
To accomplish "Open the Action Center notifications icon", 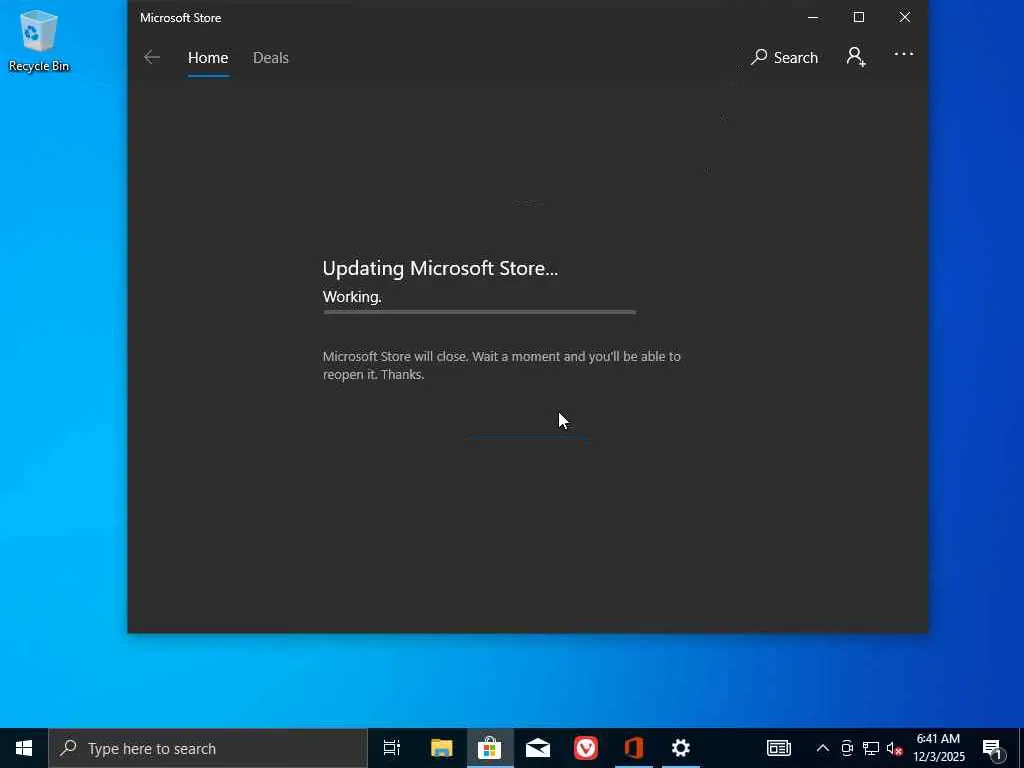I will [993, 748].
